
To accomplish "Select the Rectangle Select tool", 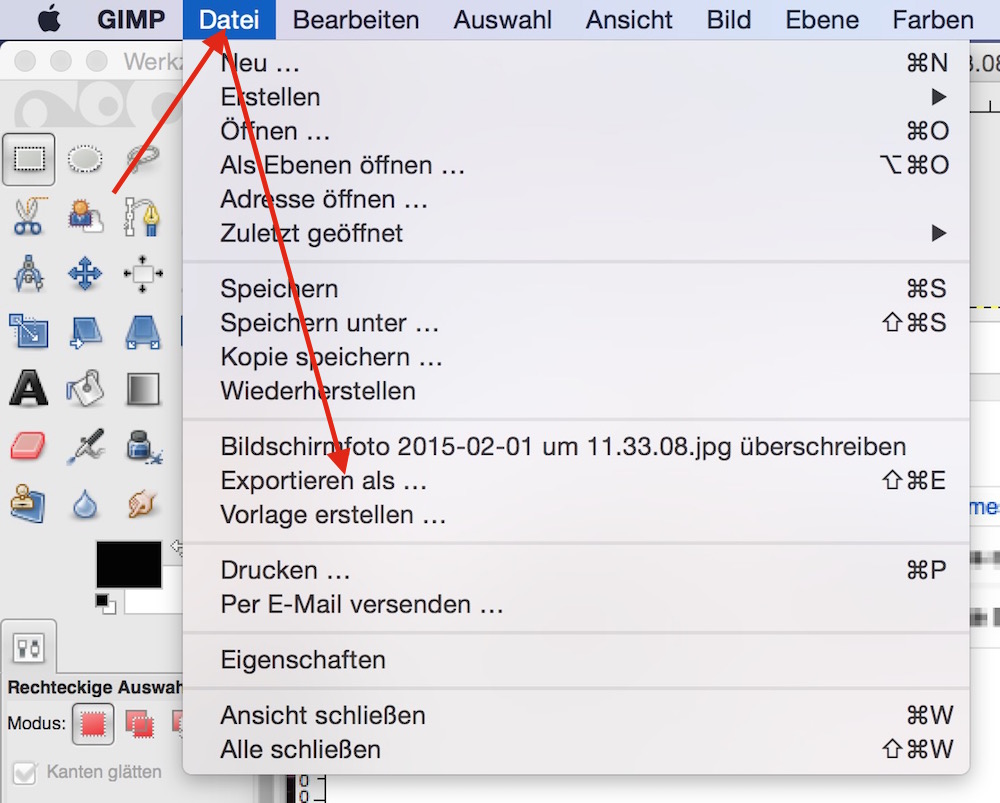I will [29, 159].
